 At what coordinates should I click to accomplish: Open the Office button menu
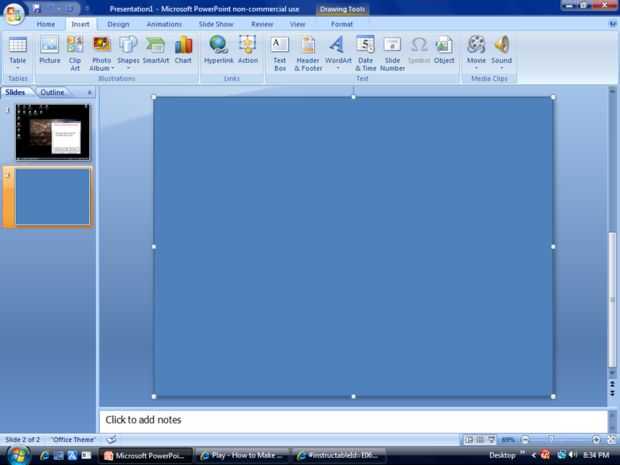click(x=14, y=14)
